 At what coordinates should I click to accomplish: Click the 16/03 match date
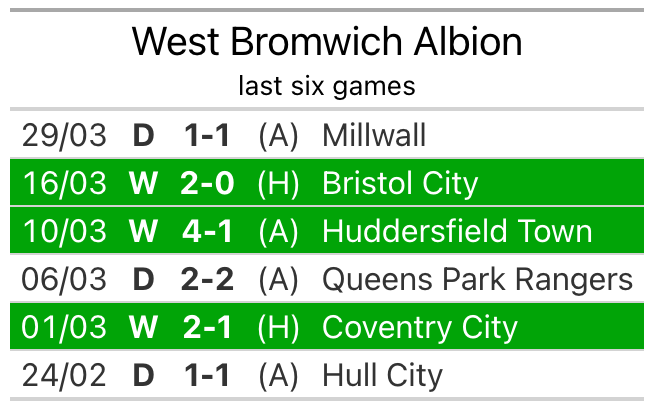(x=64, y=183)
